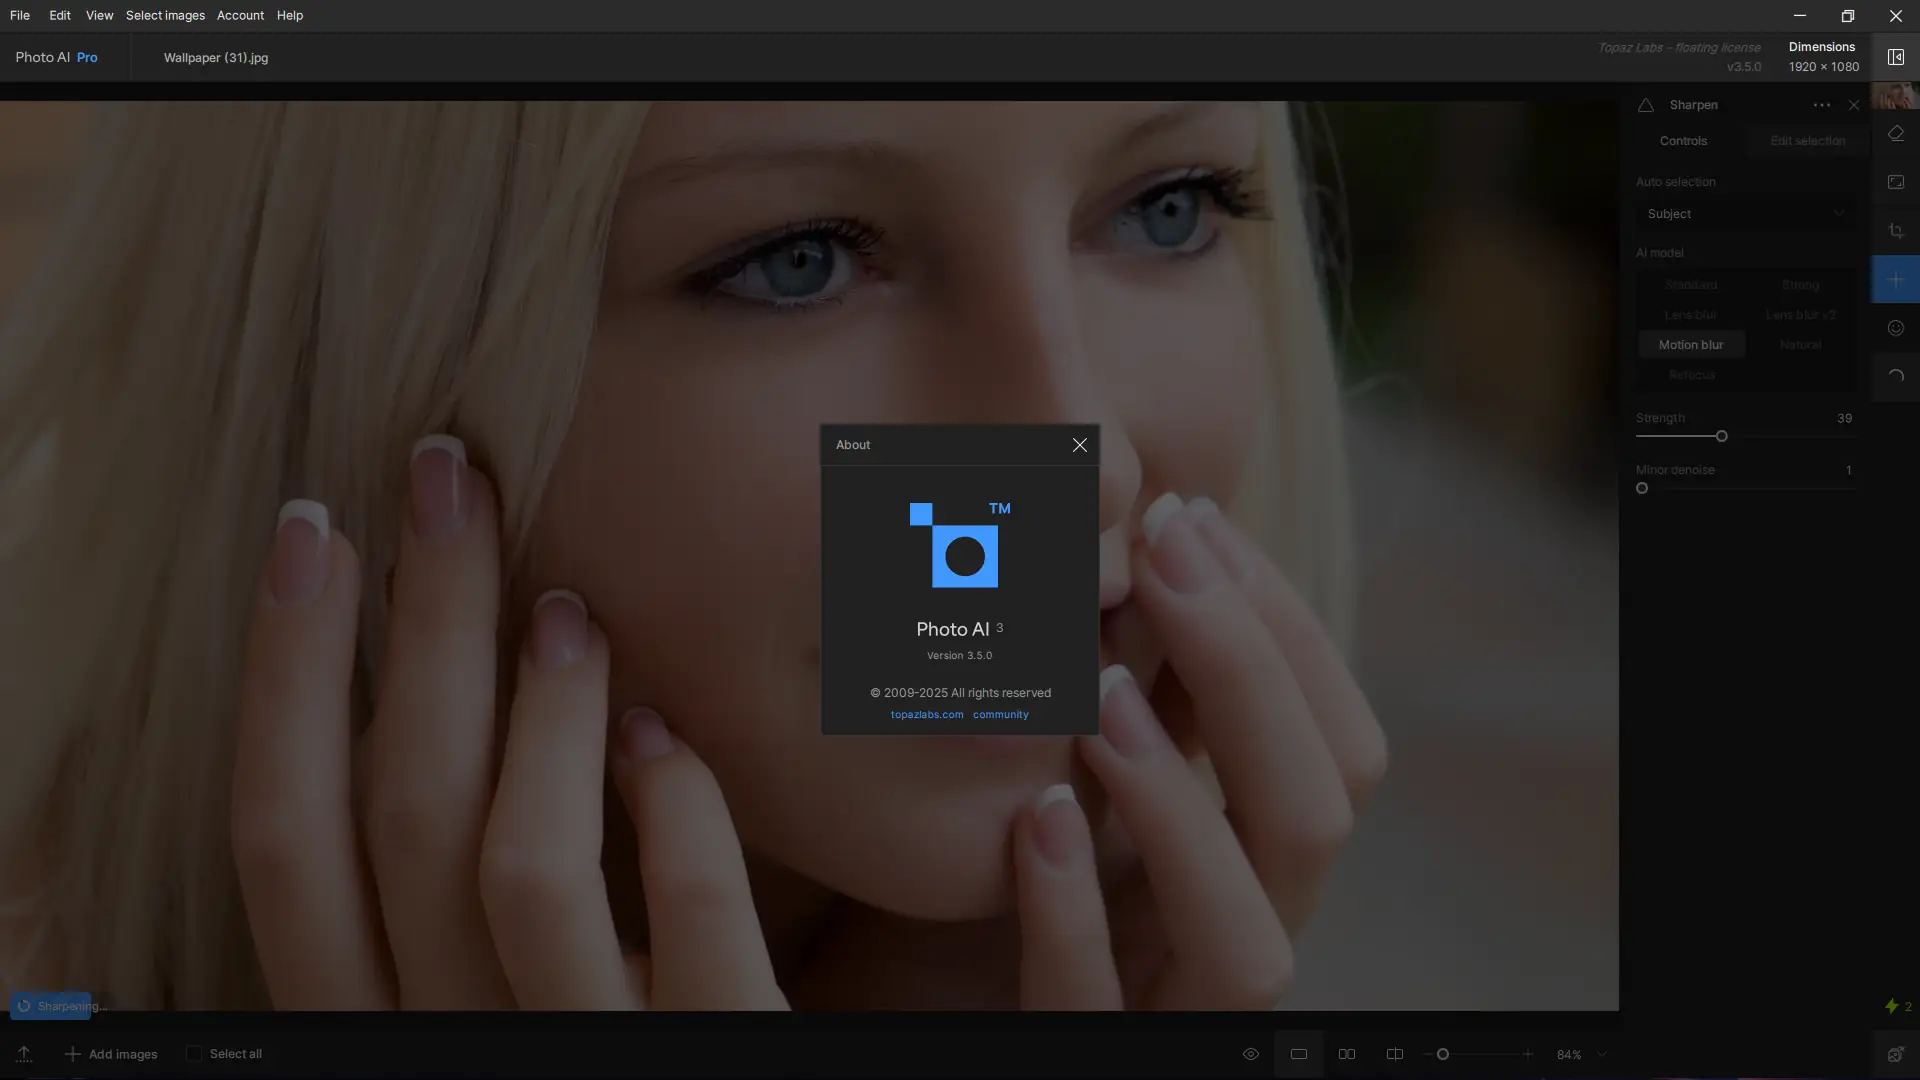Click the add enhancement plus icon
The width and height of the screenshot is (1920, 1080).
[x=1895, y=280]
